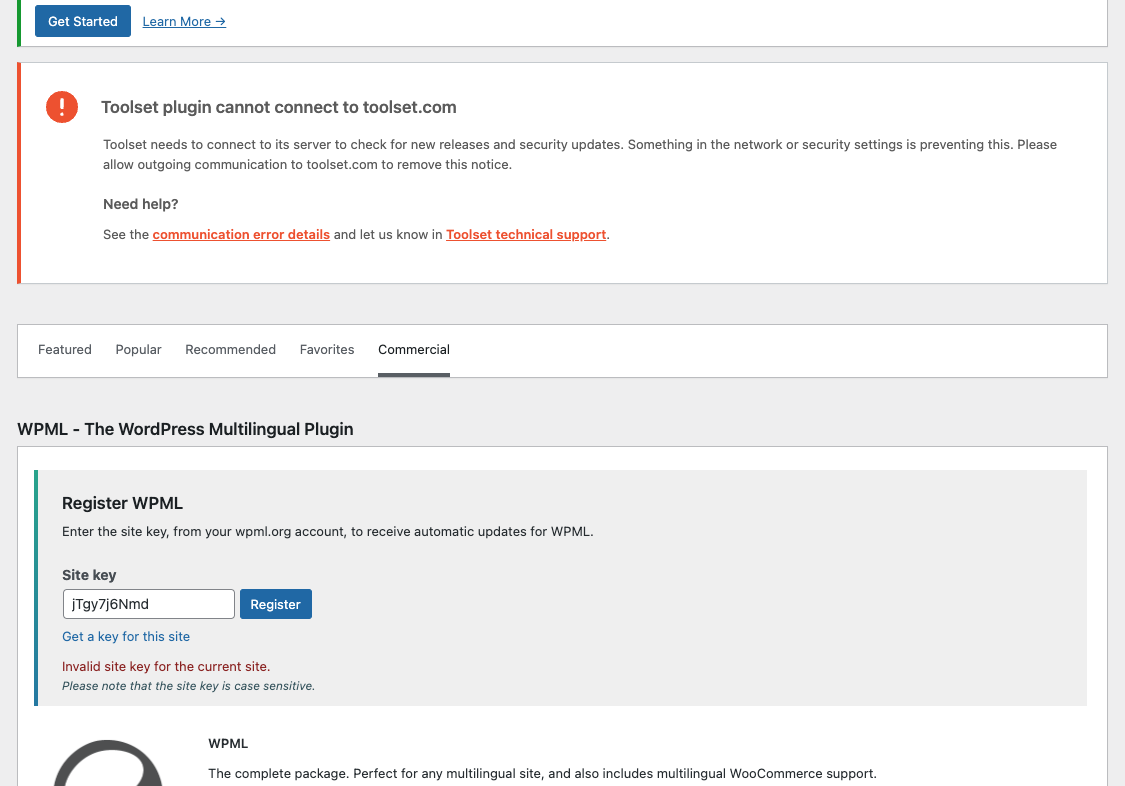The width and height of the screenshot is (1125, 786).
Task: Click the Toolset cannot connect heading
Action: click(278, 107)
